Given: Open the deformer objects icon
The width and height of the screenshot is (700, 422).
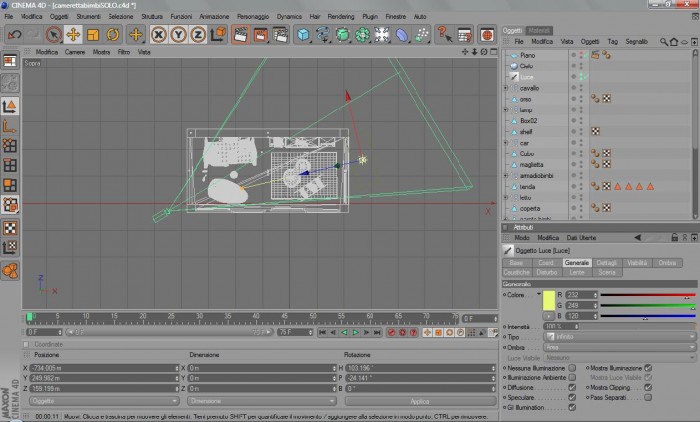Looking at the screenshot, I should click(x=402, y=34).
